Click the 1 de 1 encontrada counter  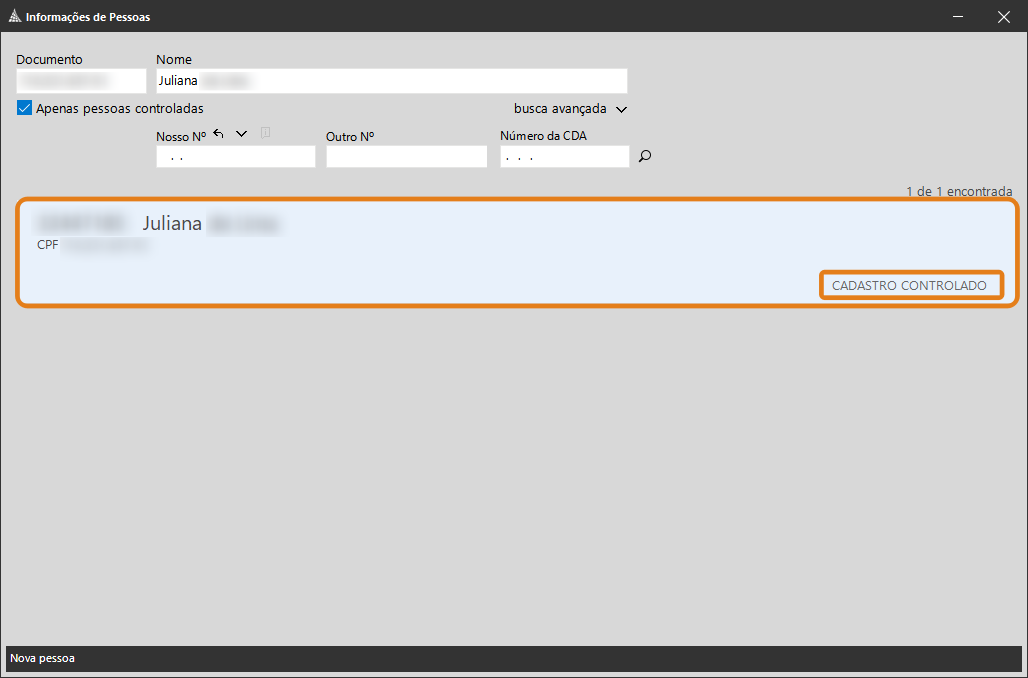pos(958,191)
